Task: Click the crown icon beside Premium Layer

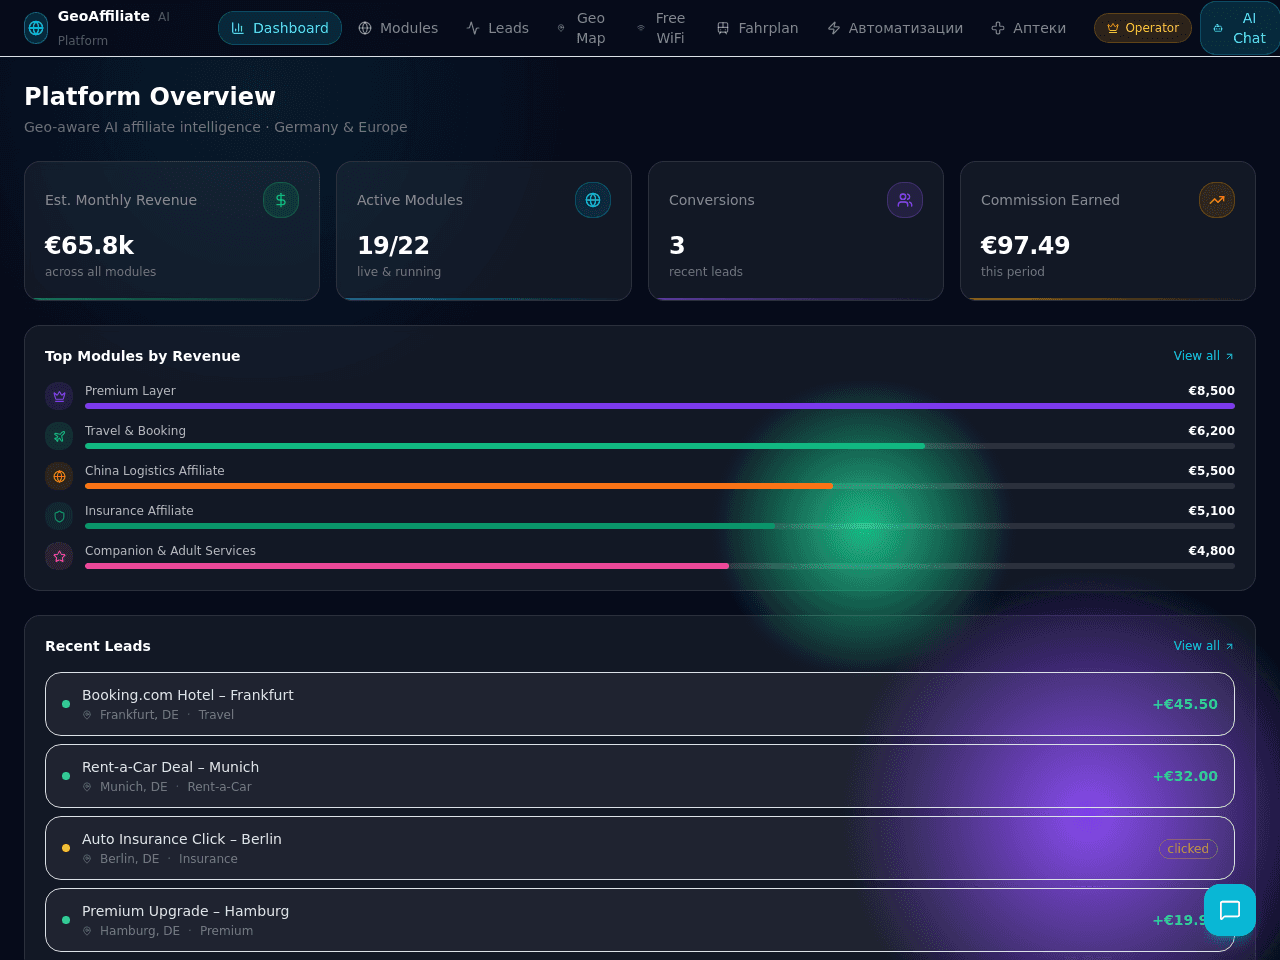Action: tap(59, 396)
